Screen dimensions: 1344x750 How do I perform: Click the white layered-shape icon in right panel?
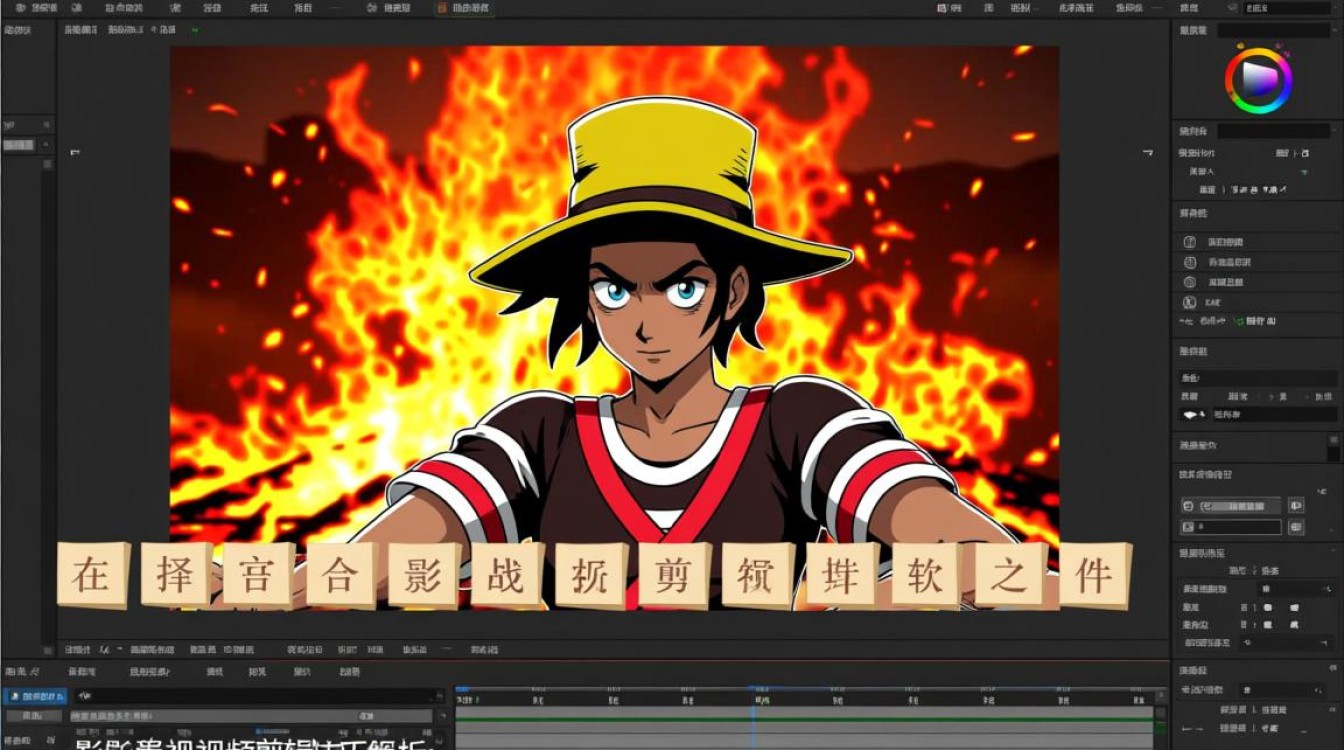(x=1190, y=413)
